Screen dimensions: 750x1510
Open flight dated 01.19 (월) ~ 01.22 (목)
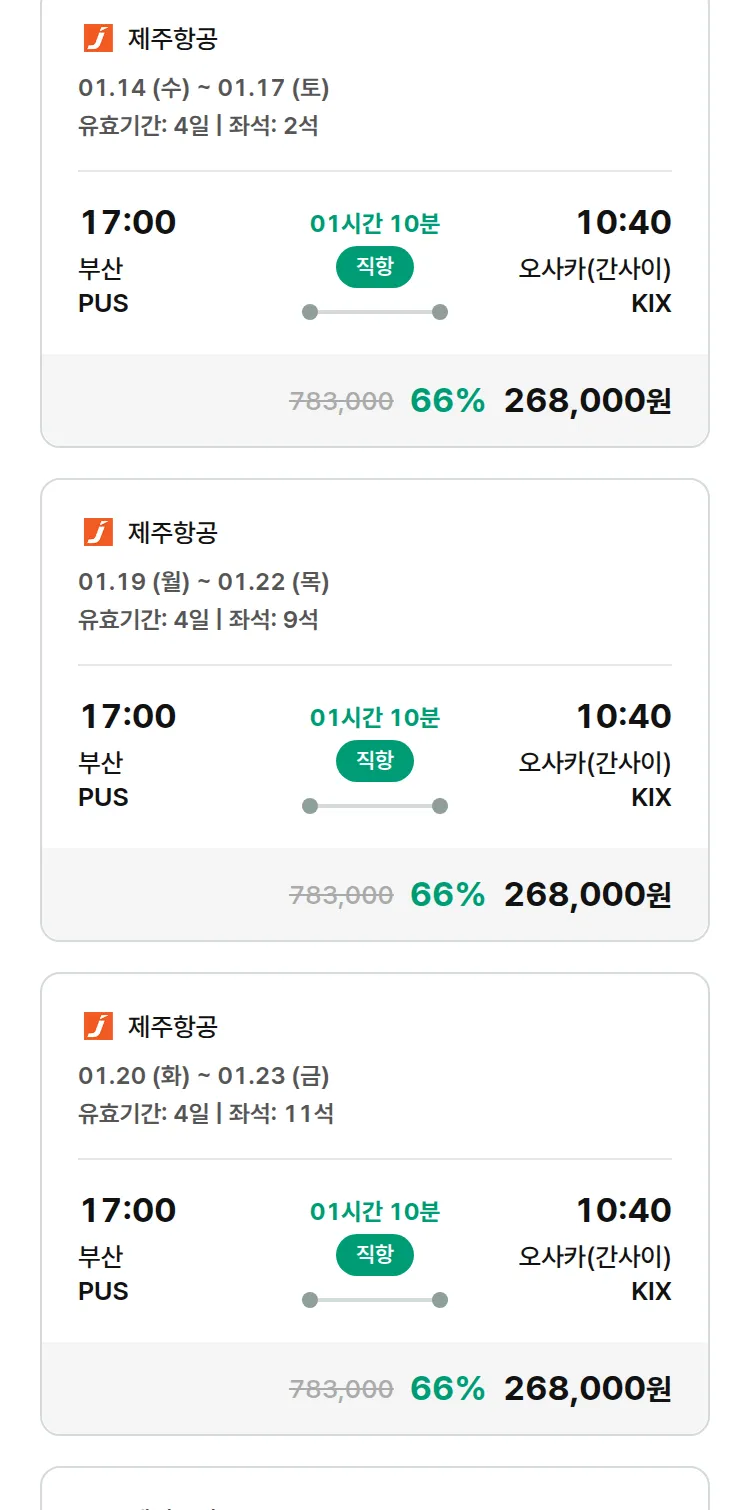point(204,582)
